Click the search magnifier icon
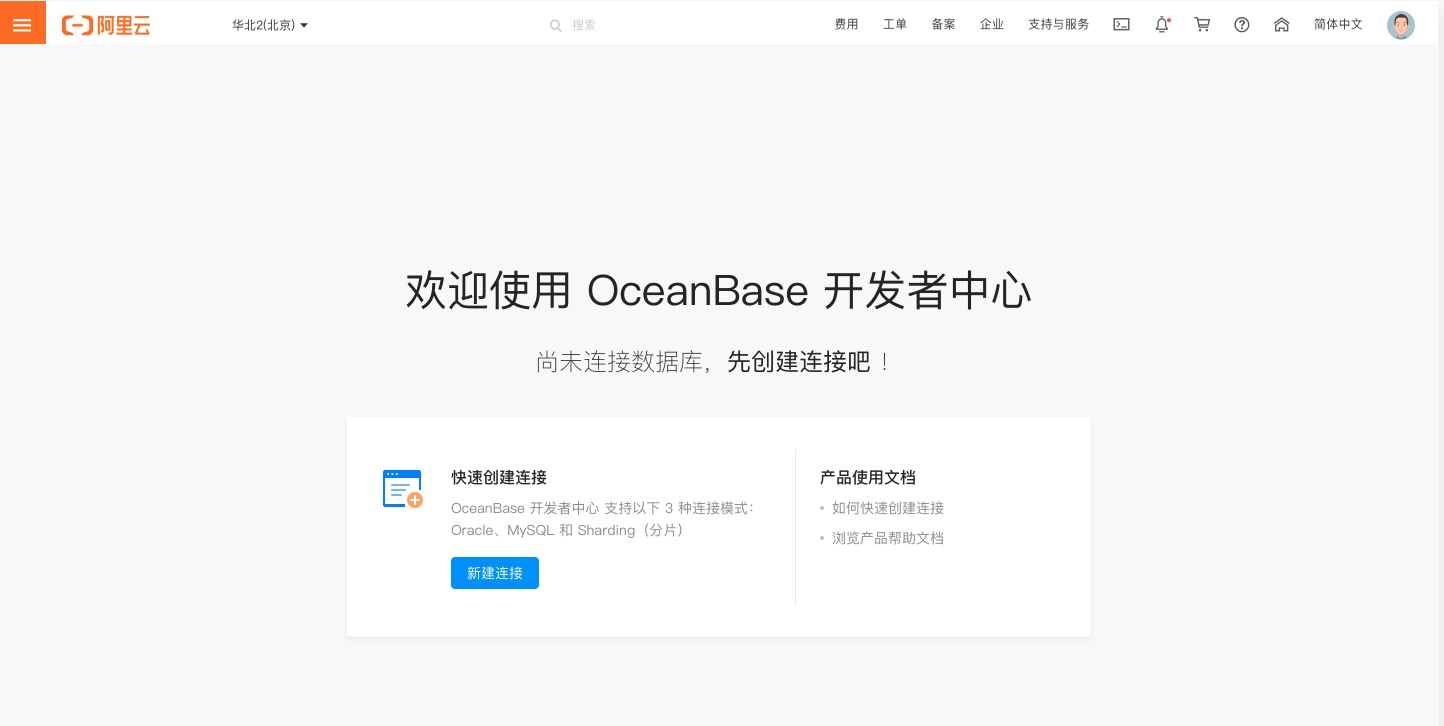 point(555,25)
